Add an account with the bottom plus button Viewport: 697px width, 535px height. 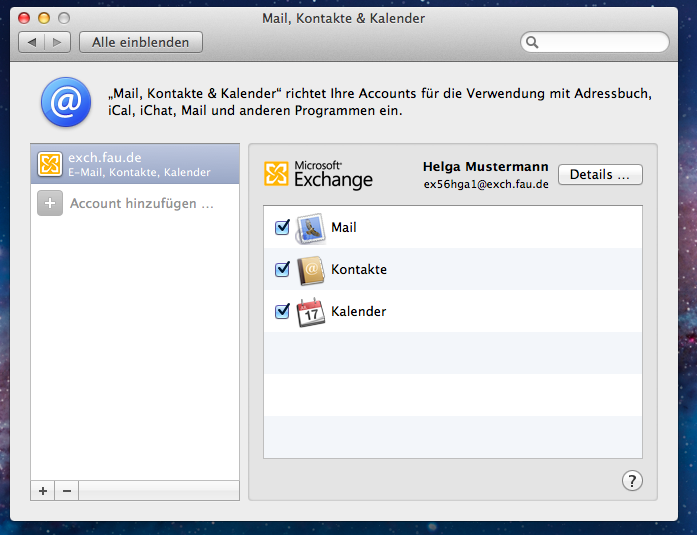(43, 491)
